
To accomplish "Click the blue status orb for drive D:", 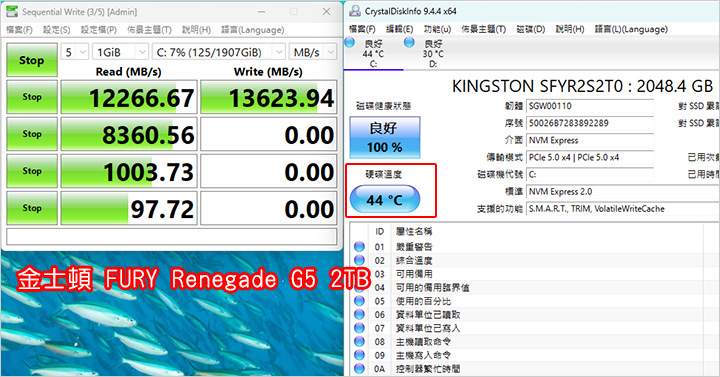I will point(409,43).
